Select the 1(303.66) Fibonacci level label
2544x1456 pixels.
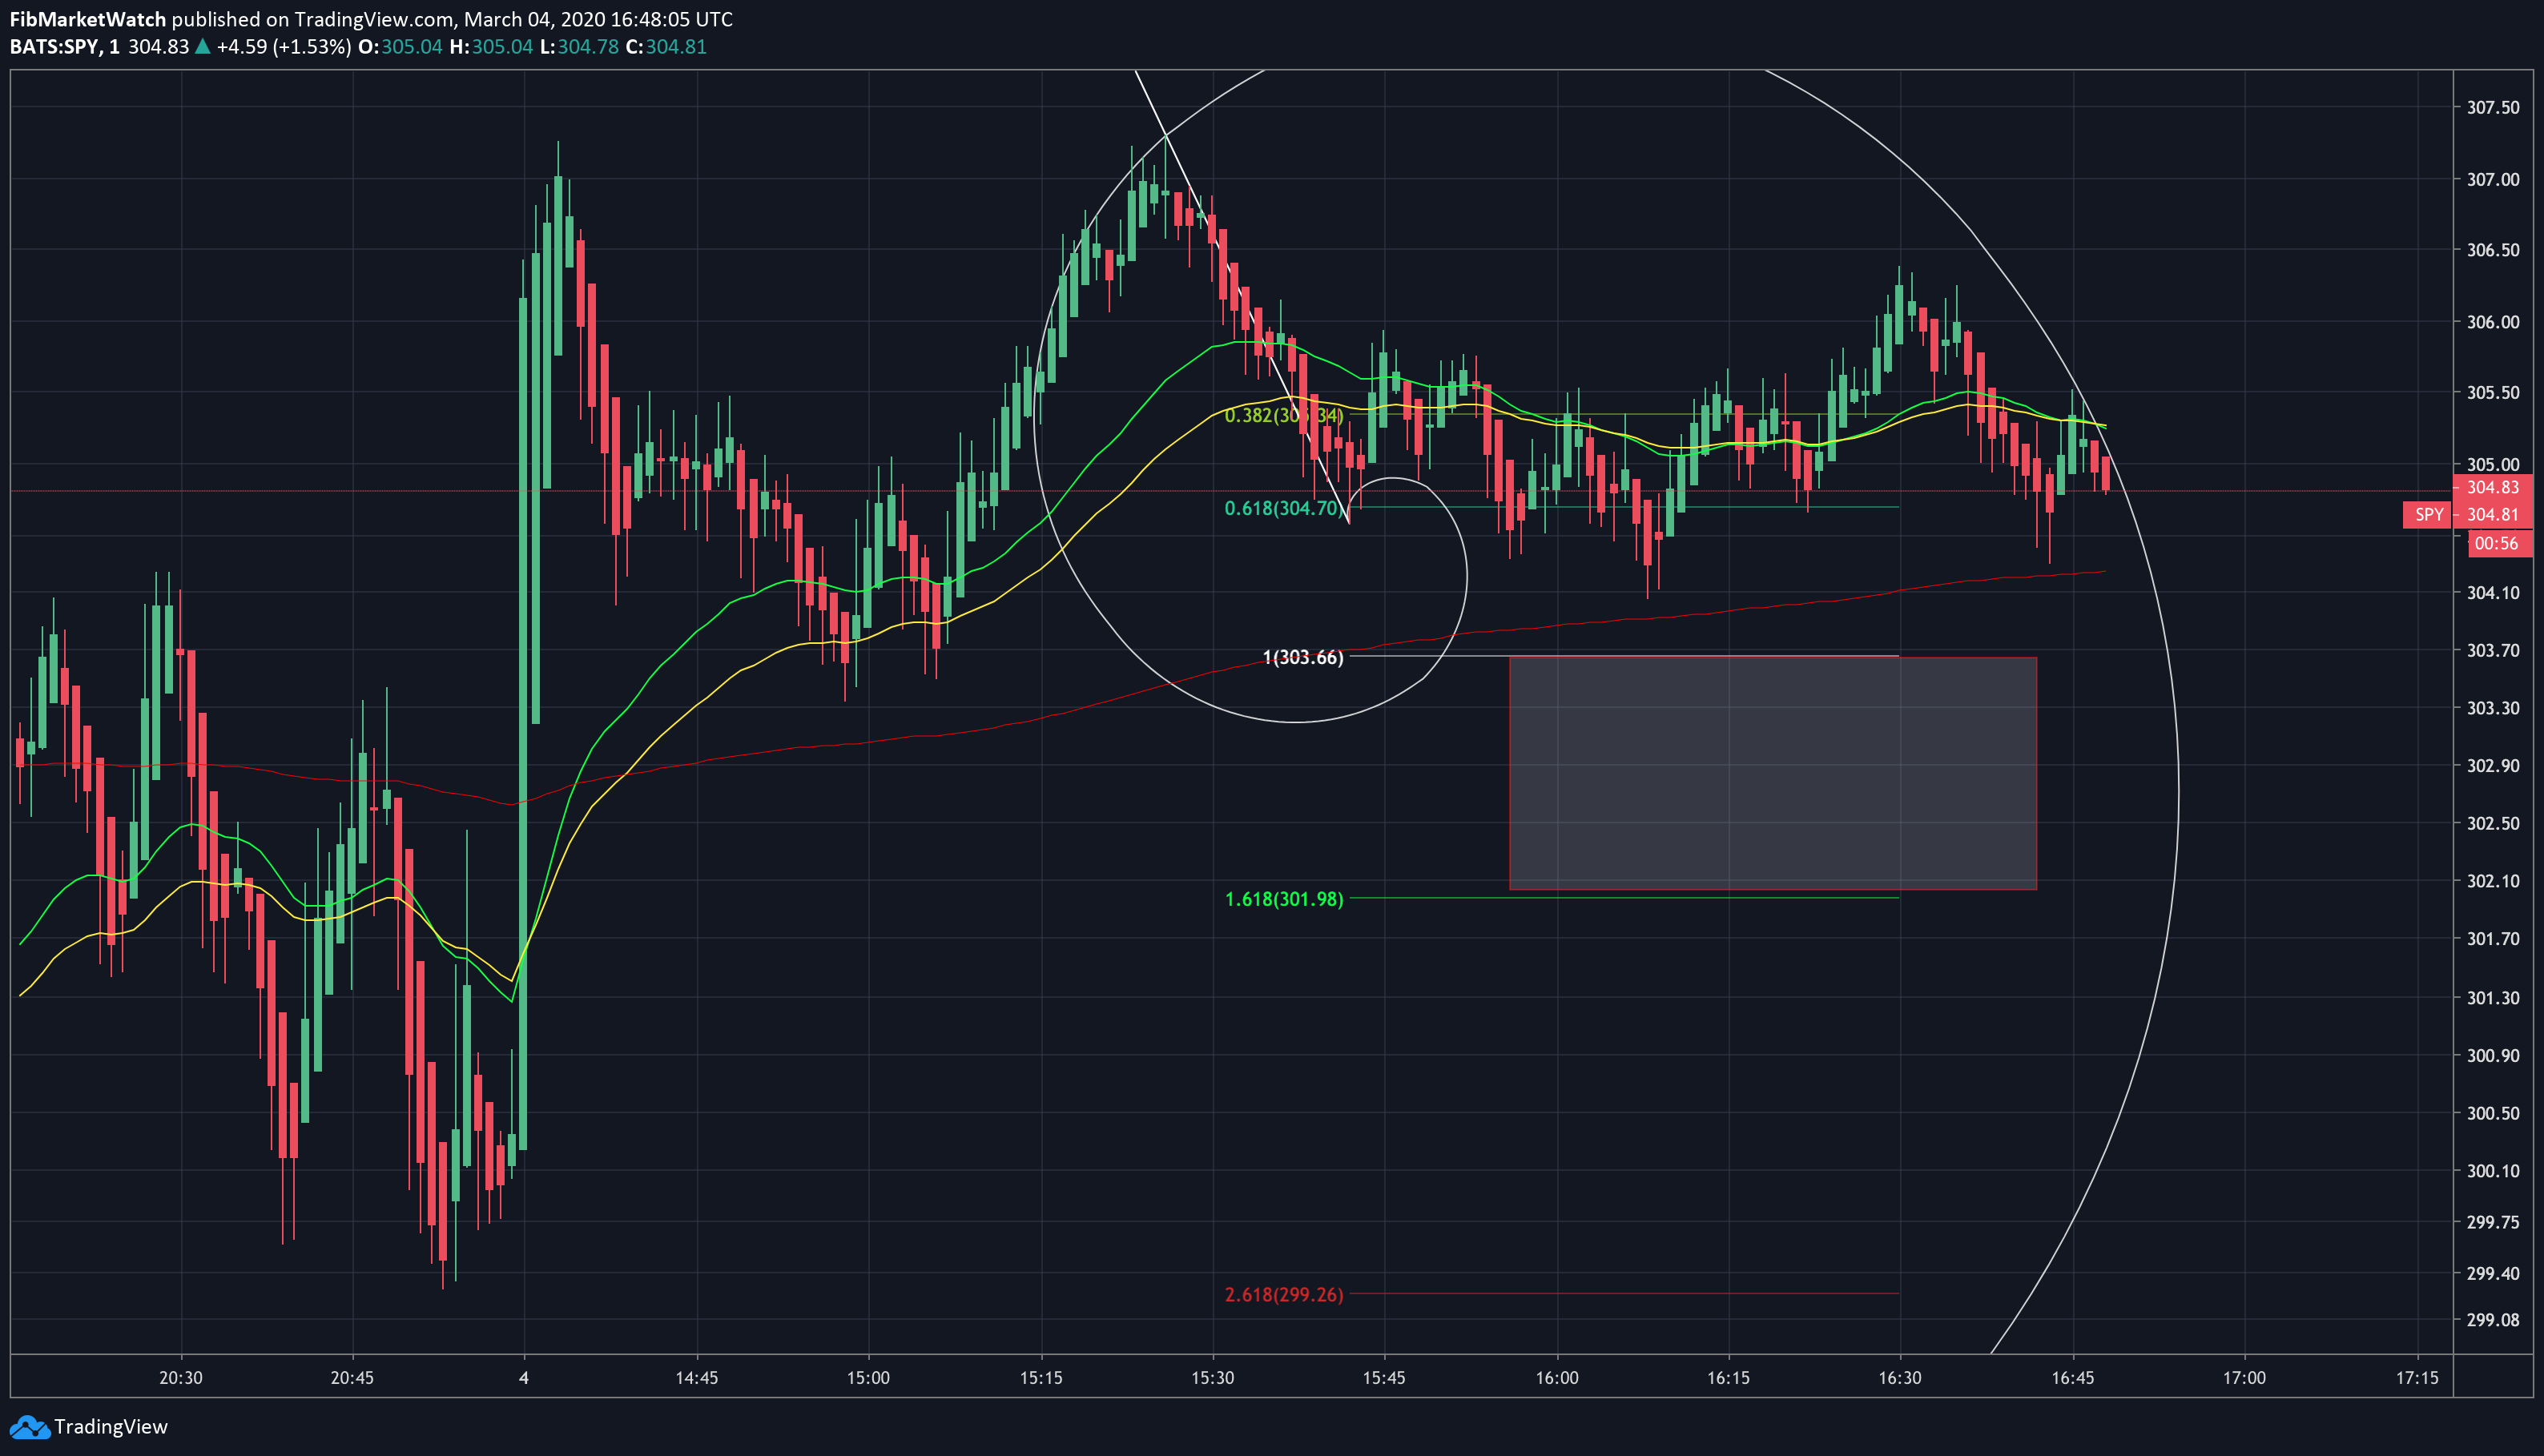coord(1303,657)
